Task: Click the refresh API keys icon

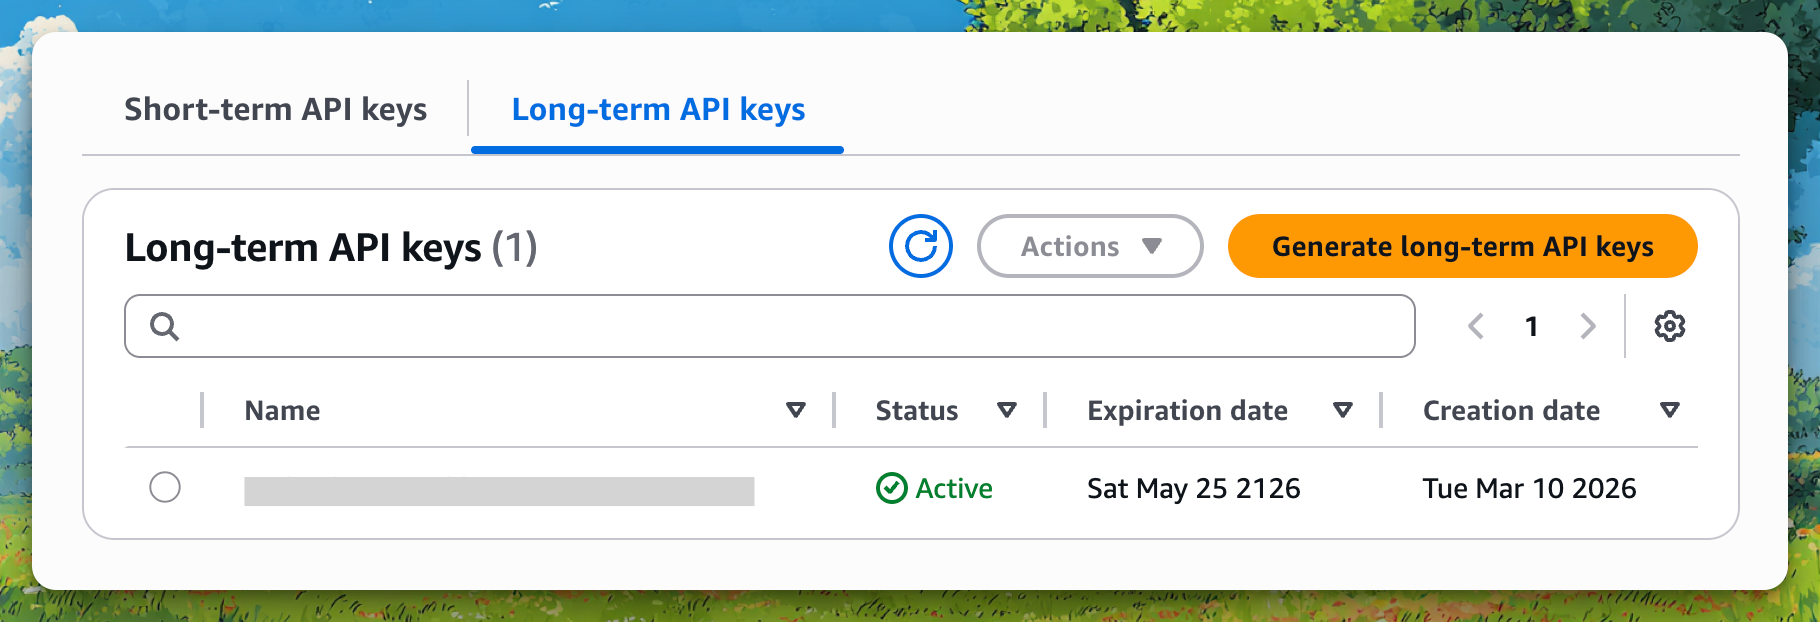Action: pyautogui.click(x=920, y=246)
